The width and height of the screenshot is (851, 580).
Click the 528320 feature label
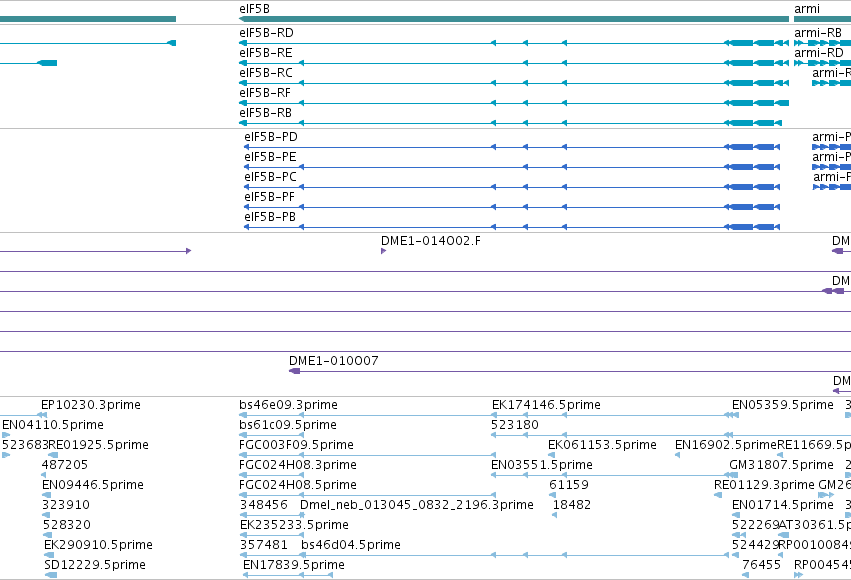[67, 525]
